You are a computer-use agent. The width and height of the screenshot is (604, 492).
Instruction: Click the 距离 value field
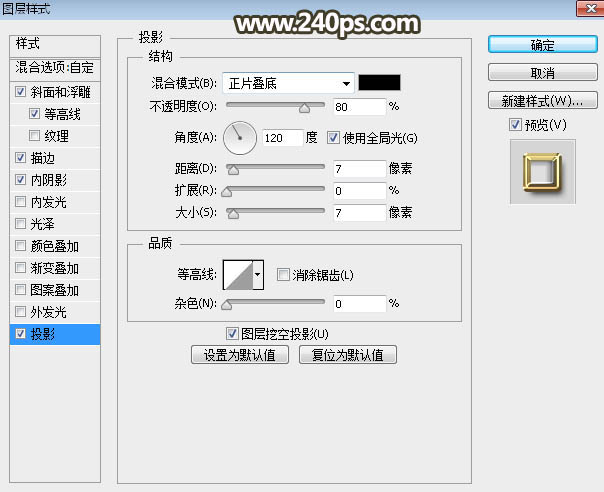(359, 169)
